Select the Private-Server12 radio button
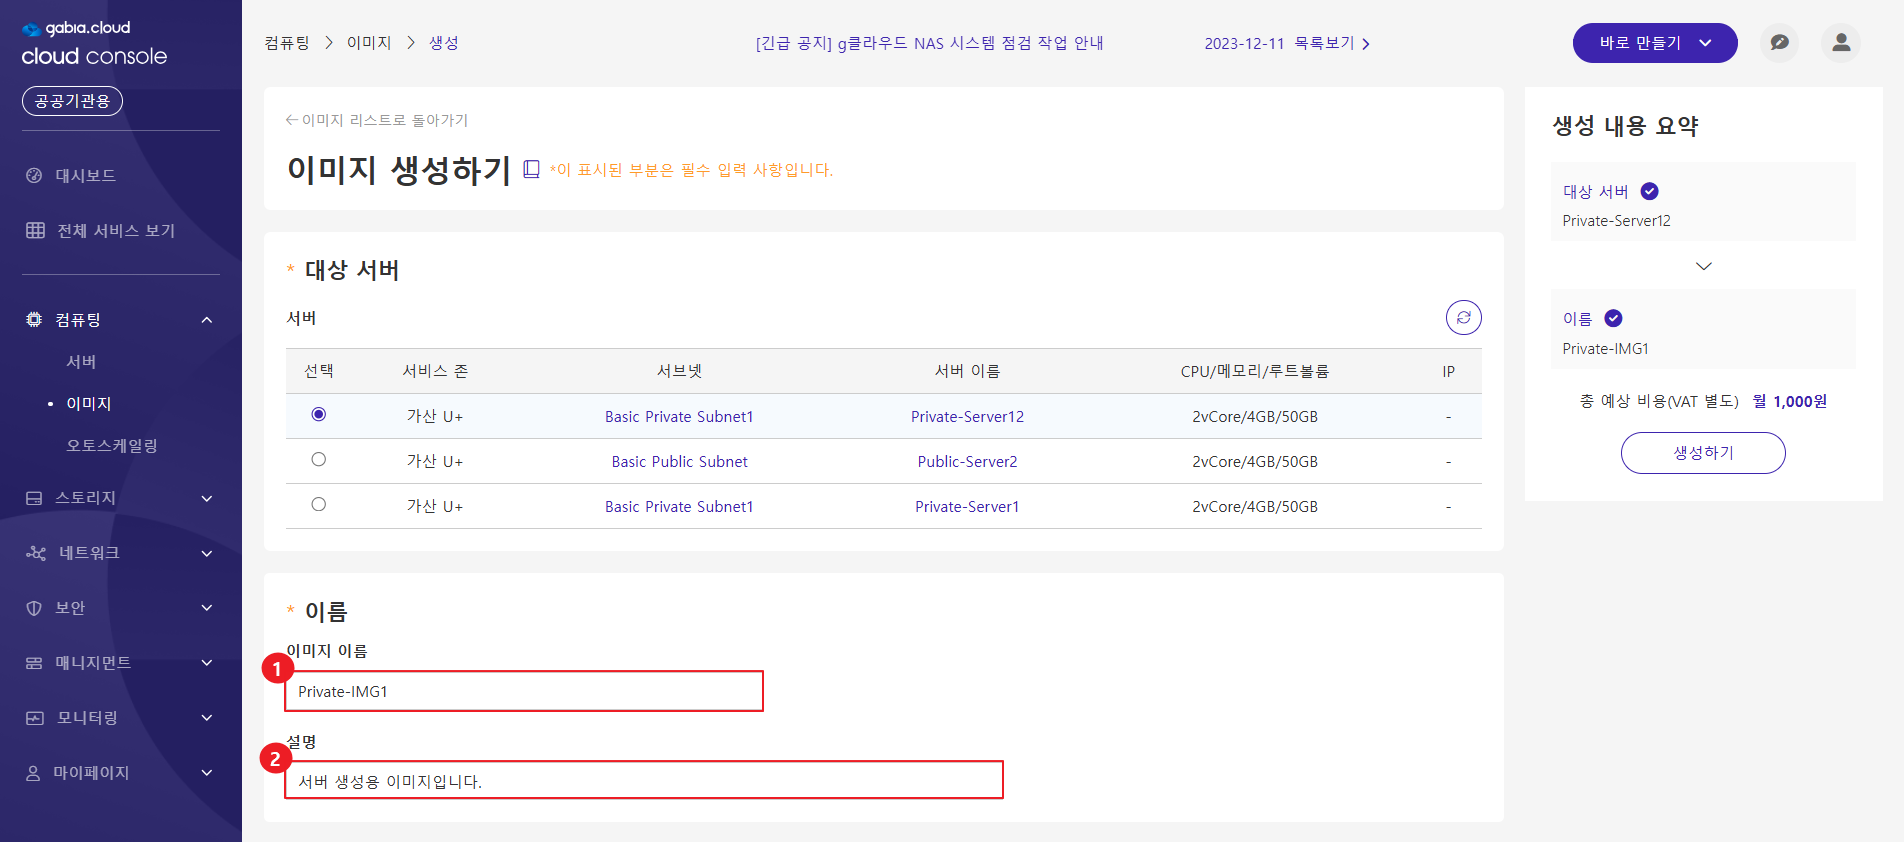The width and height of the screenshot is (1904, 842). pyautogui.click(x=319, y=415)
